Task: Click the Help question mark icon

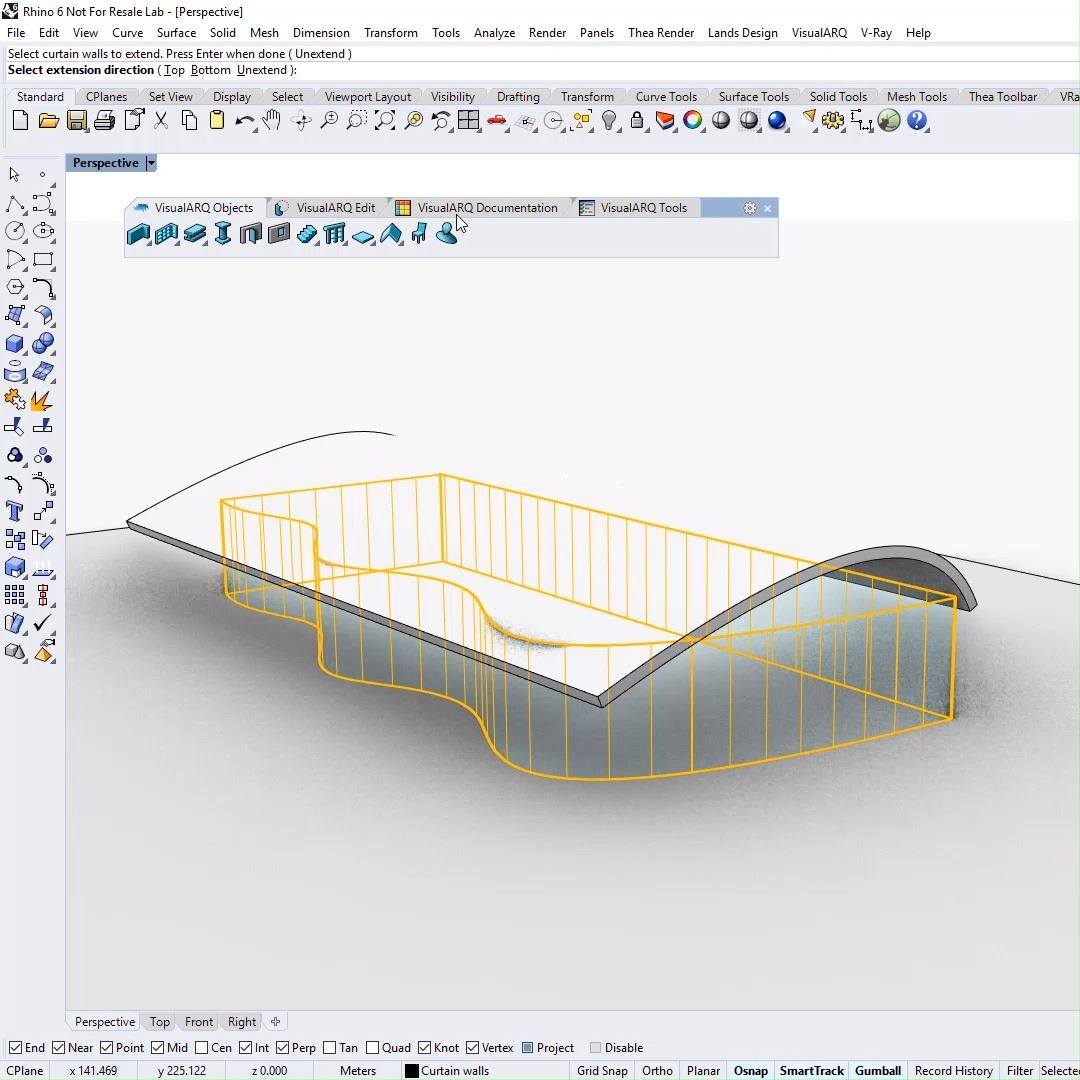Action: click(917, 121)
